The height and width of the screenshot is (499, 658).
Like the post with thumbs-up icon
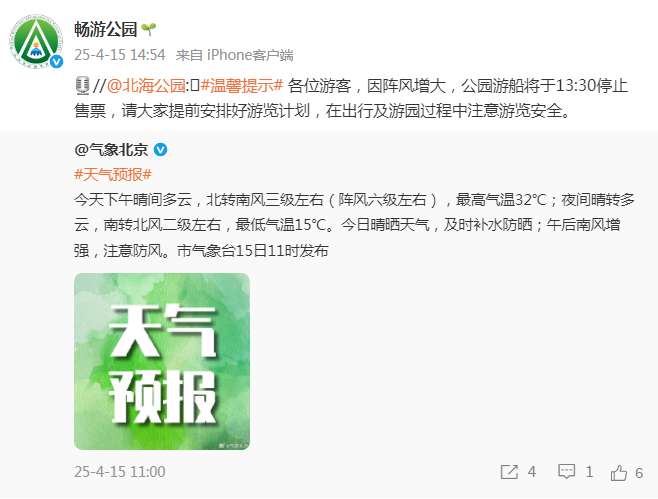619,473
